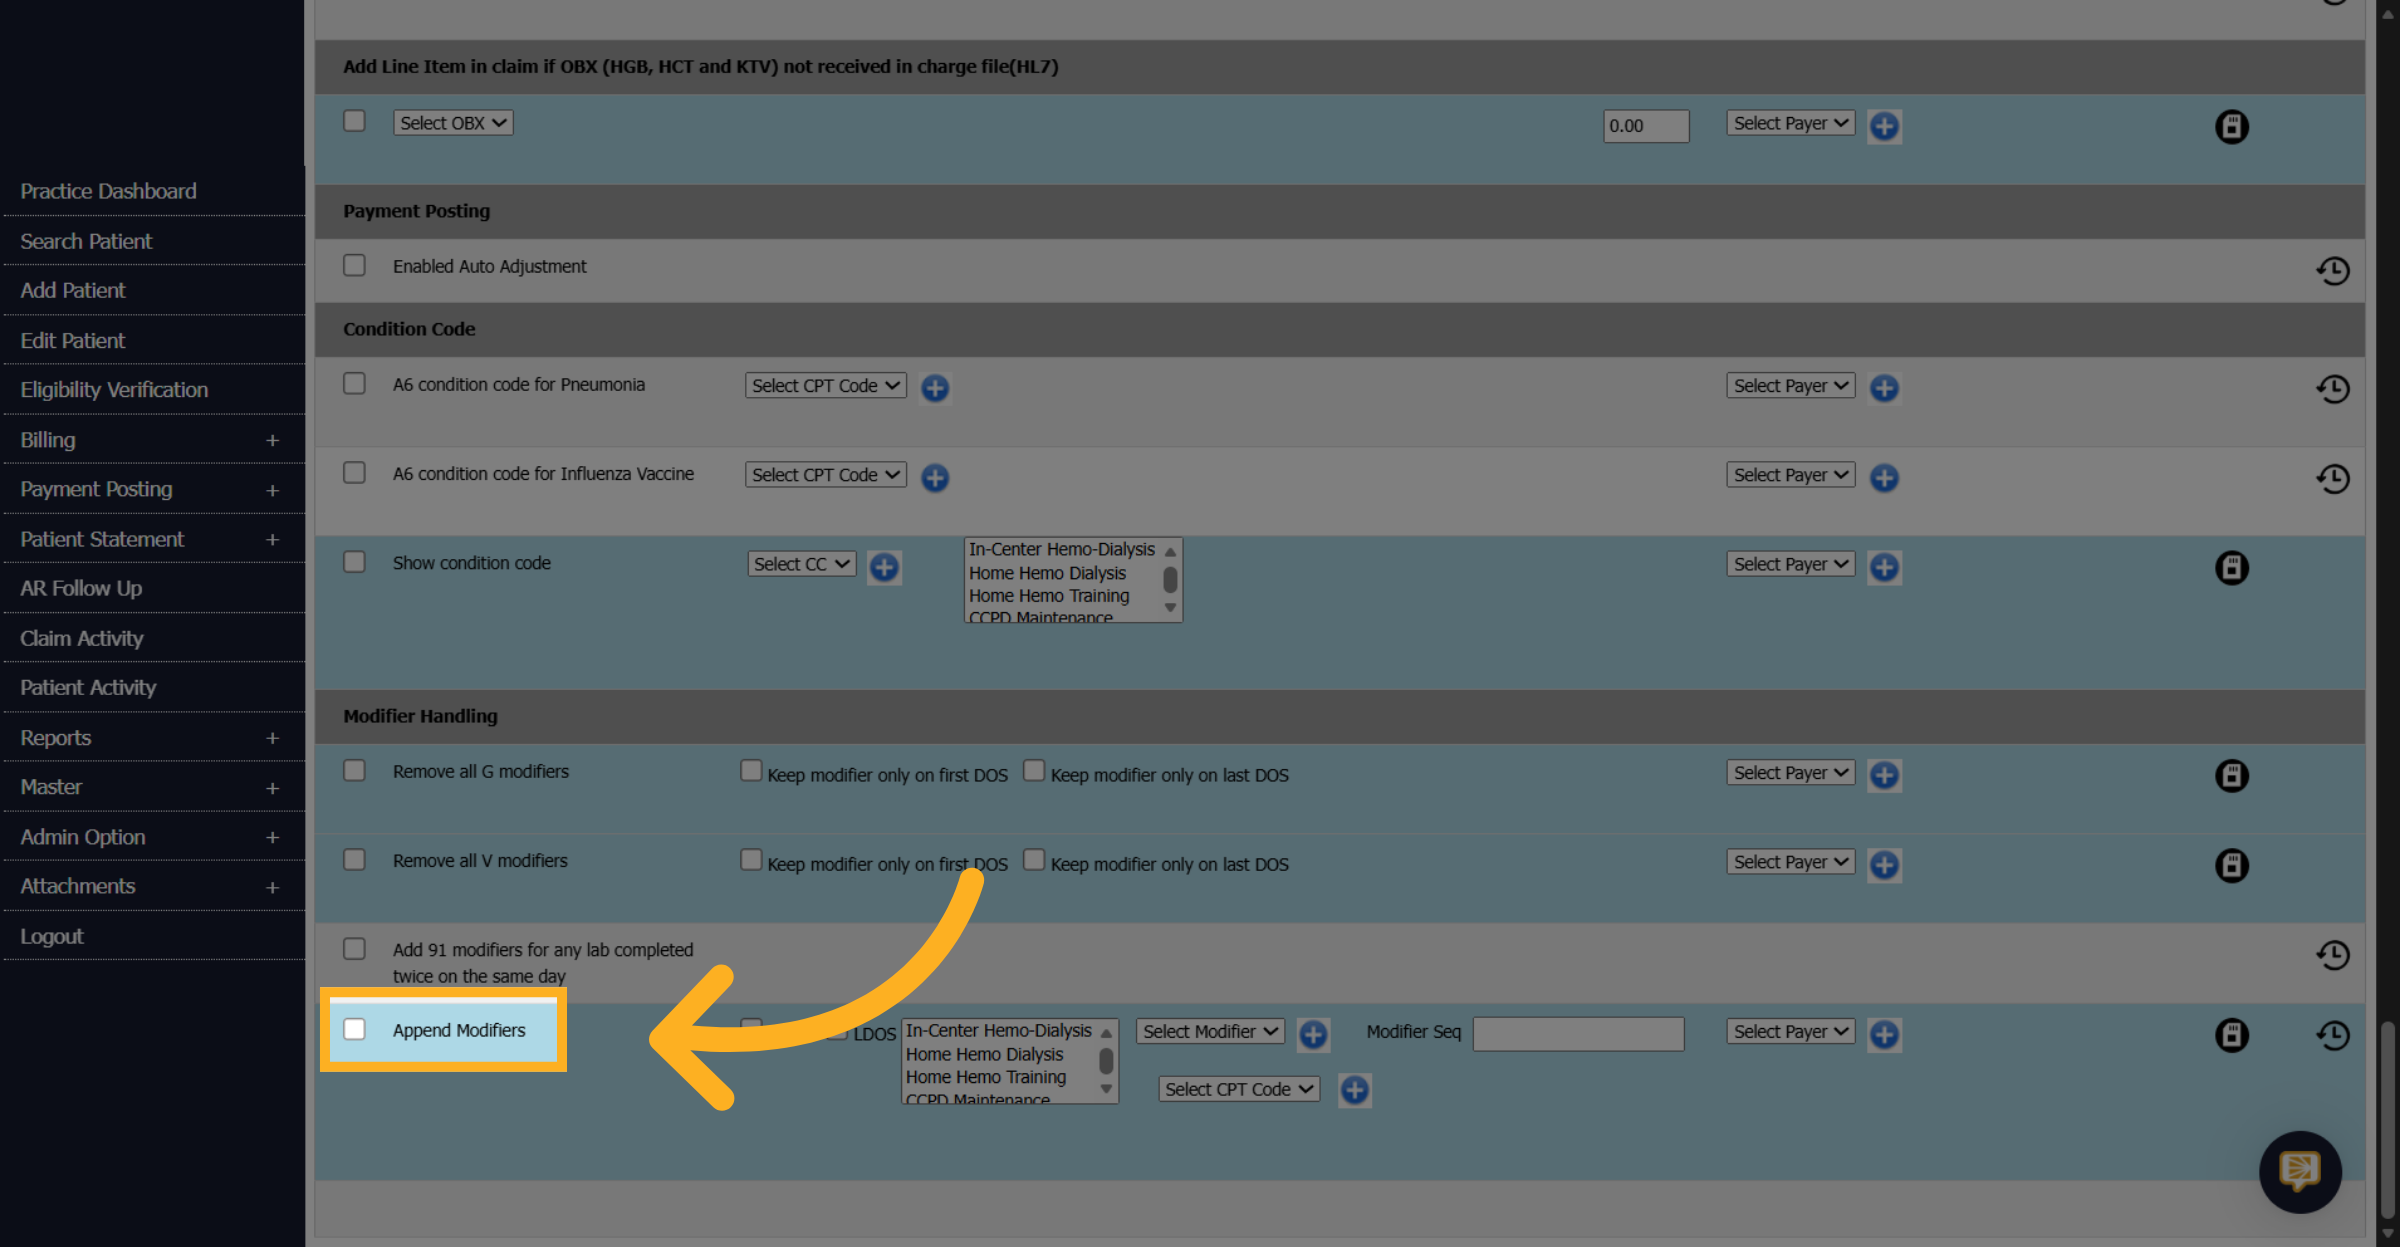Check A6 condition code for Pneumonia
Image resolution: width=2400 pixels, height=1247 pixels.
pos(354,384)
